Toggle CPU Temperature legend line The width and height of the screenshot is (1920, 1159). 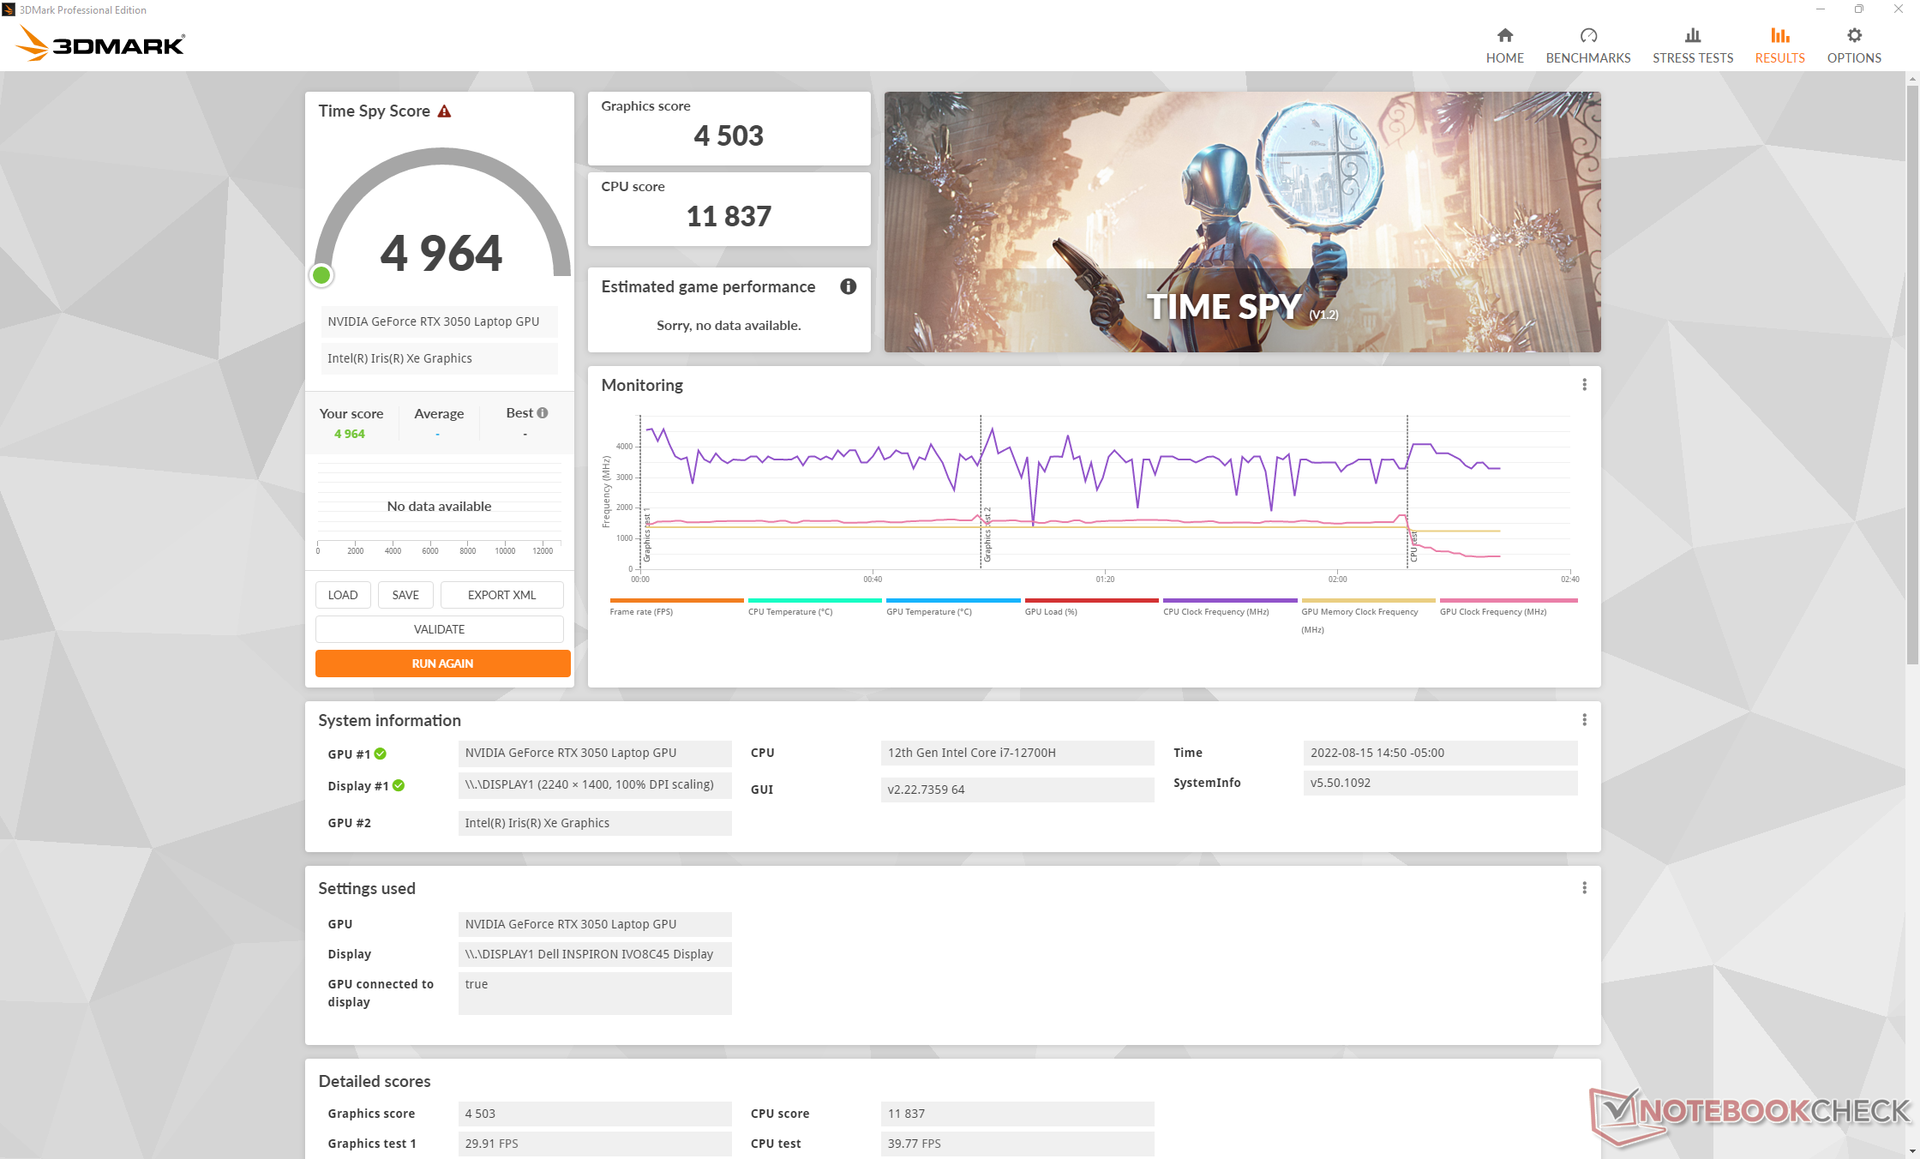click(x=790, y=611)
